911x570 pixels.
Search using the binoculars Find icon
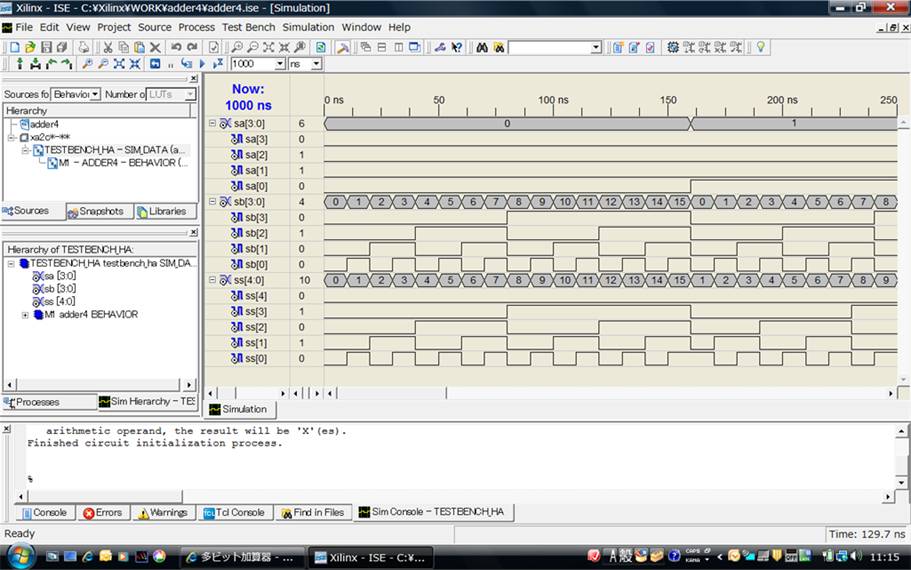pyautogui.click(x=482, y=48)
